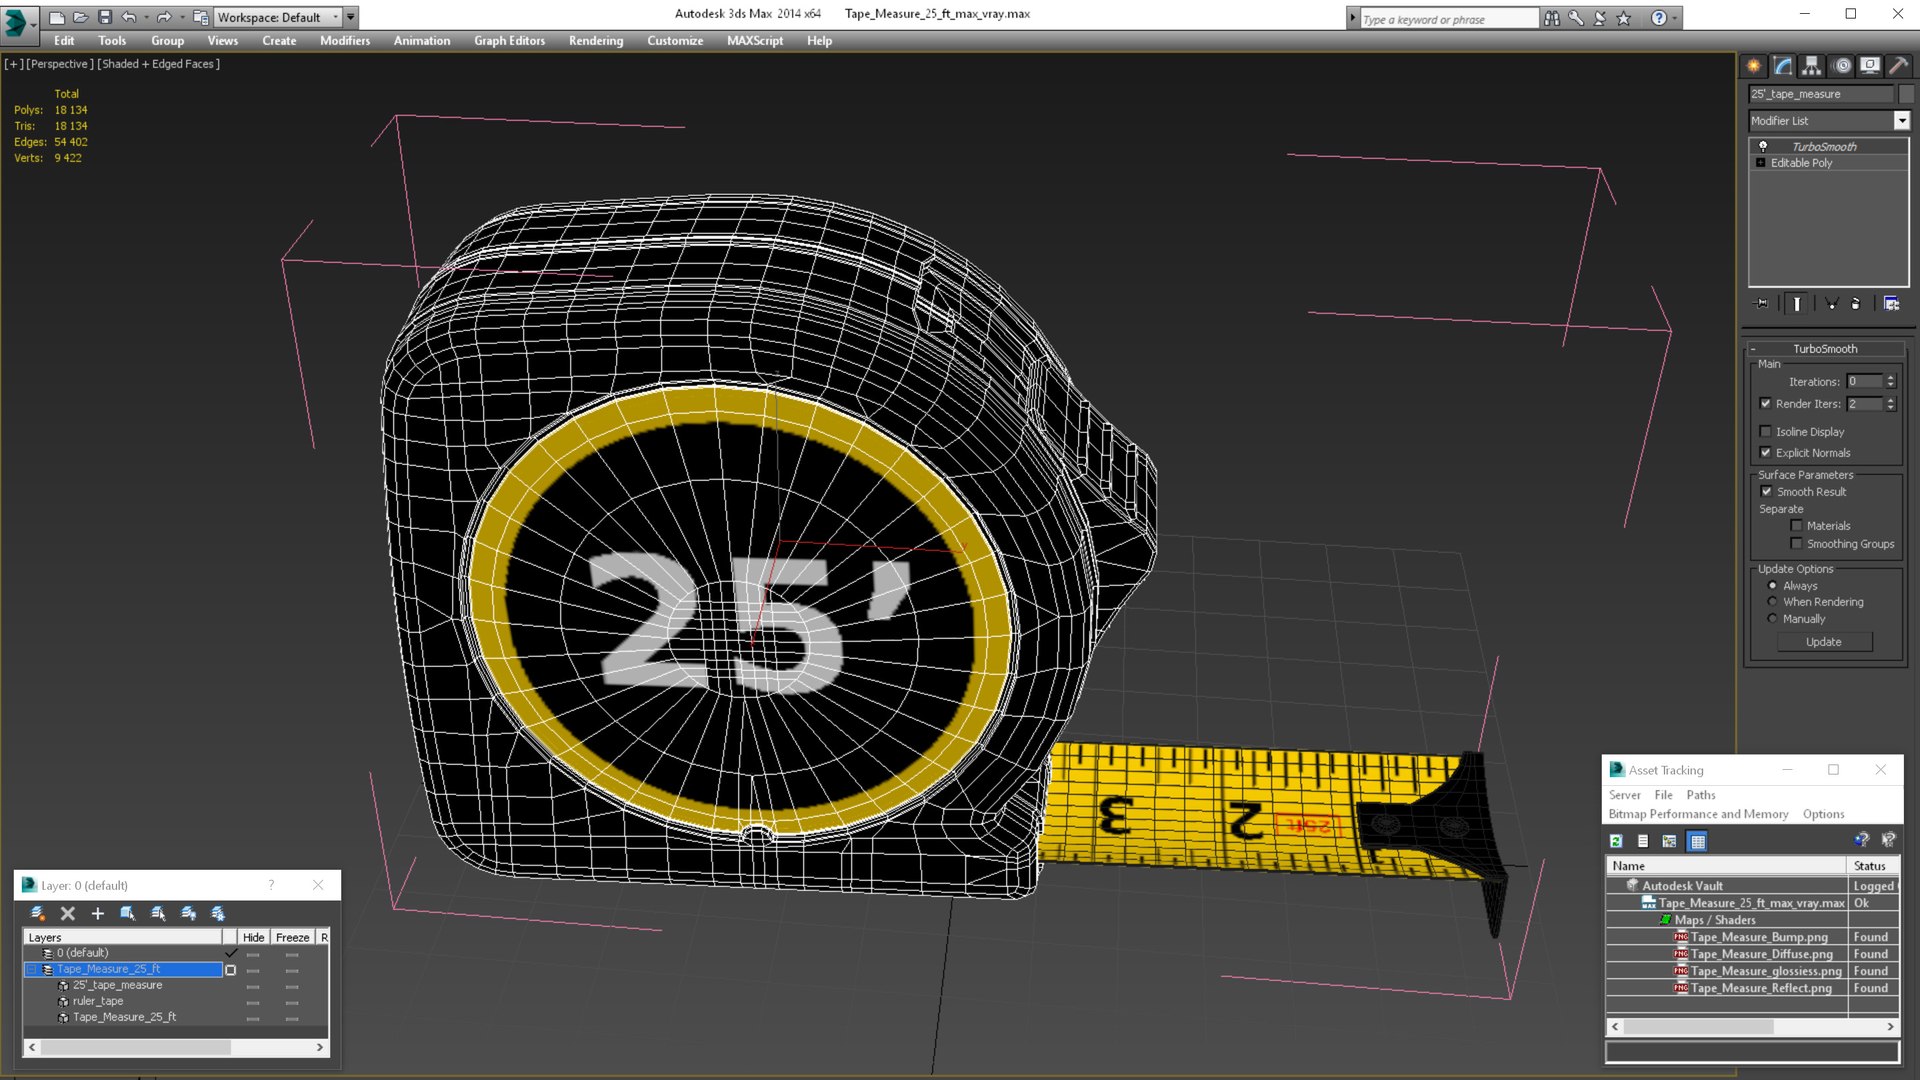The image size is (1920, 1080).
Task: Toggle Smooth Result checkbox
Action: tap(1766, 492)
